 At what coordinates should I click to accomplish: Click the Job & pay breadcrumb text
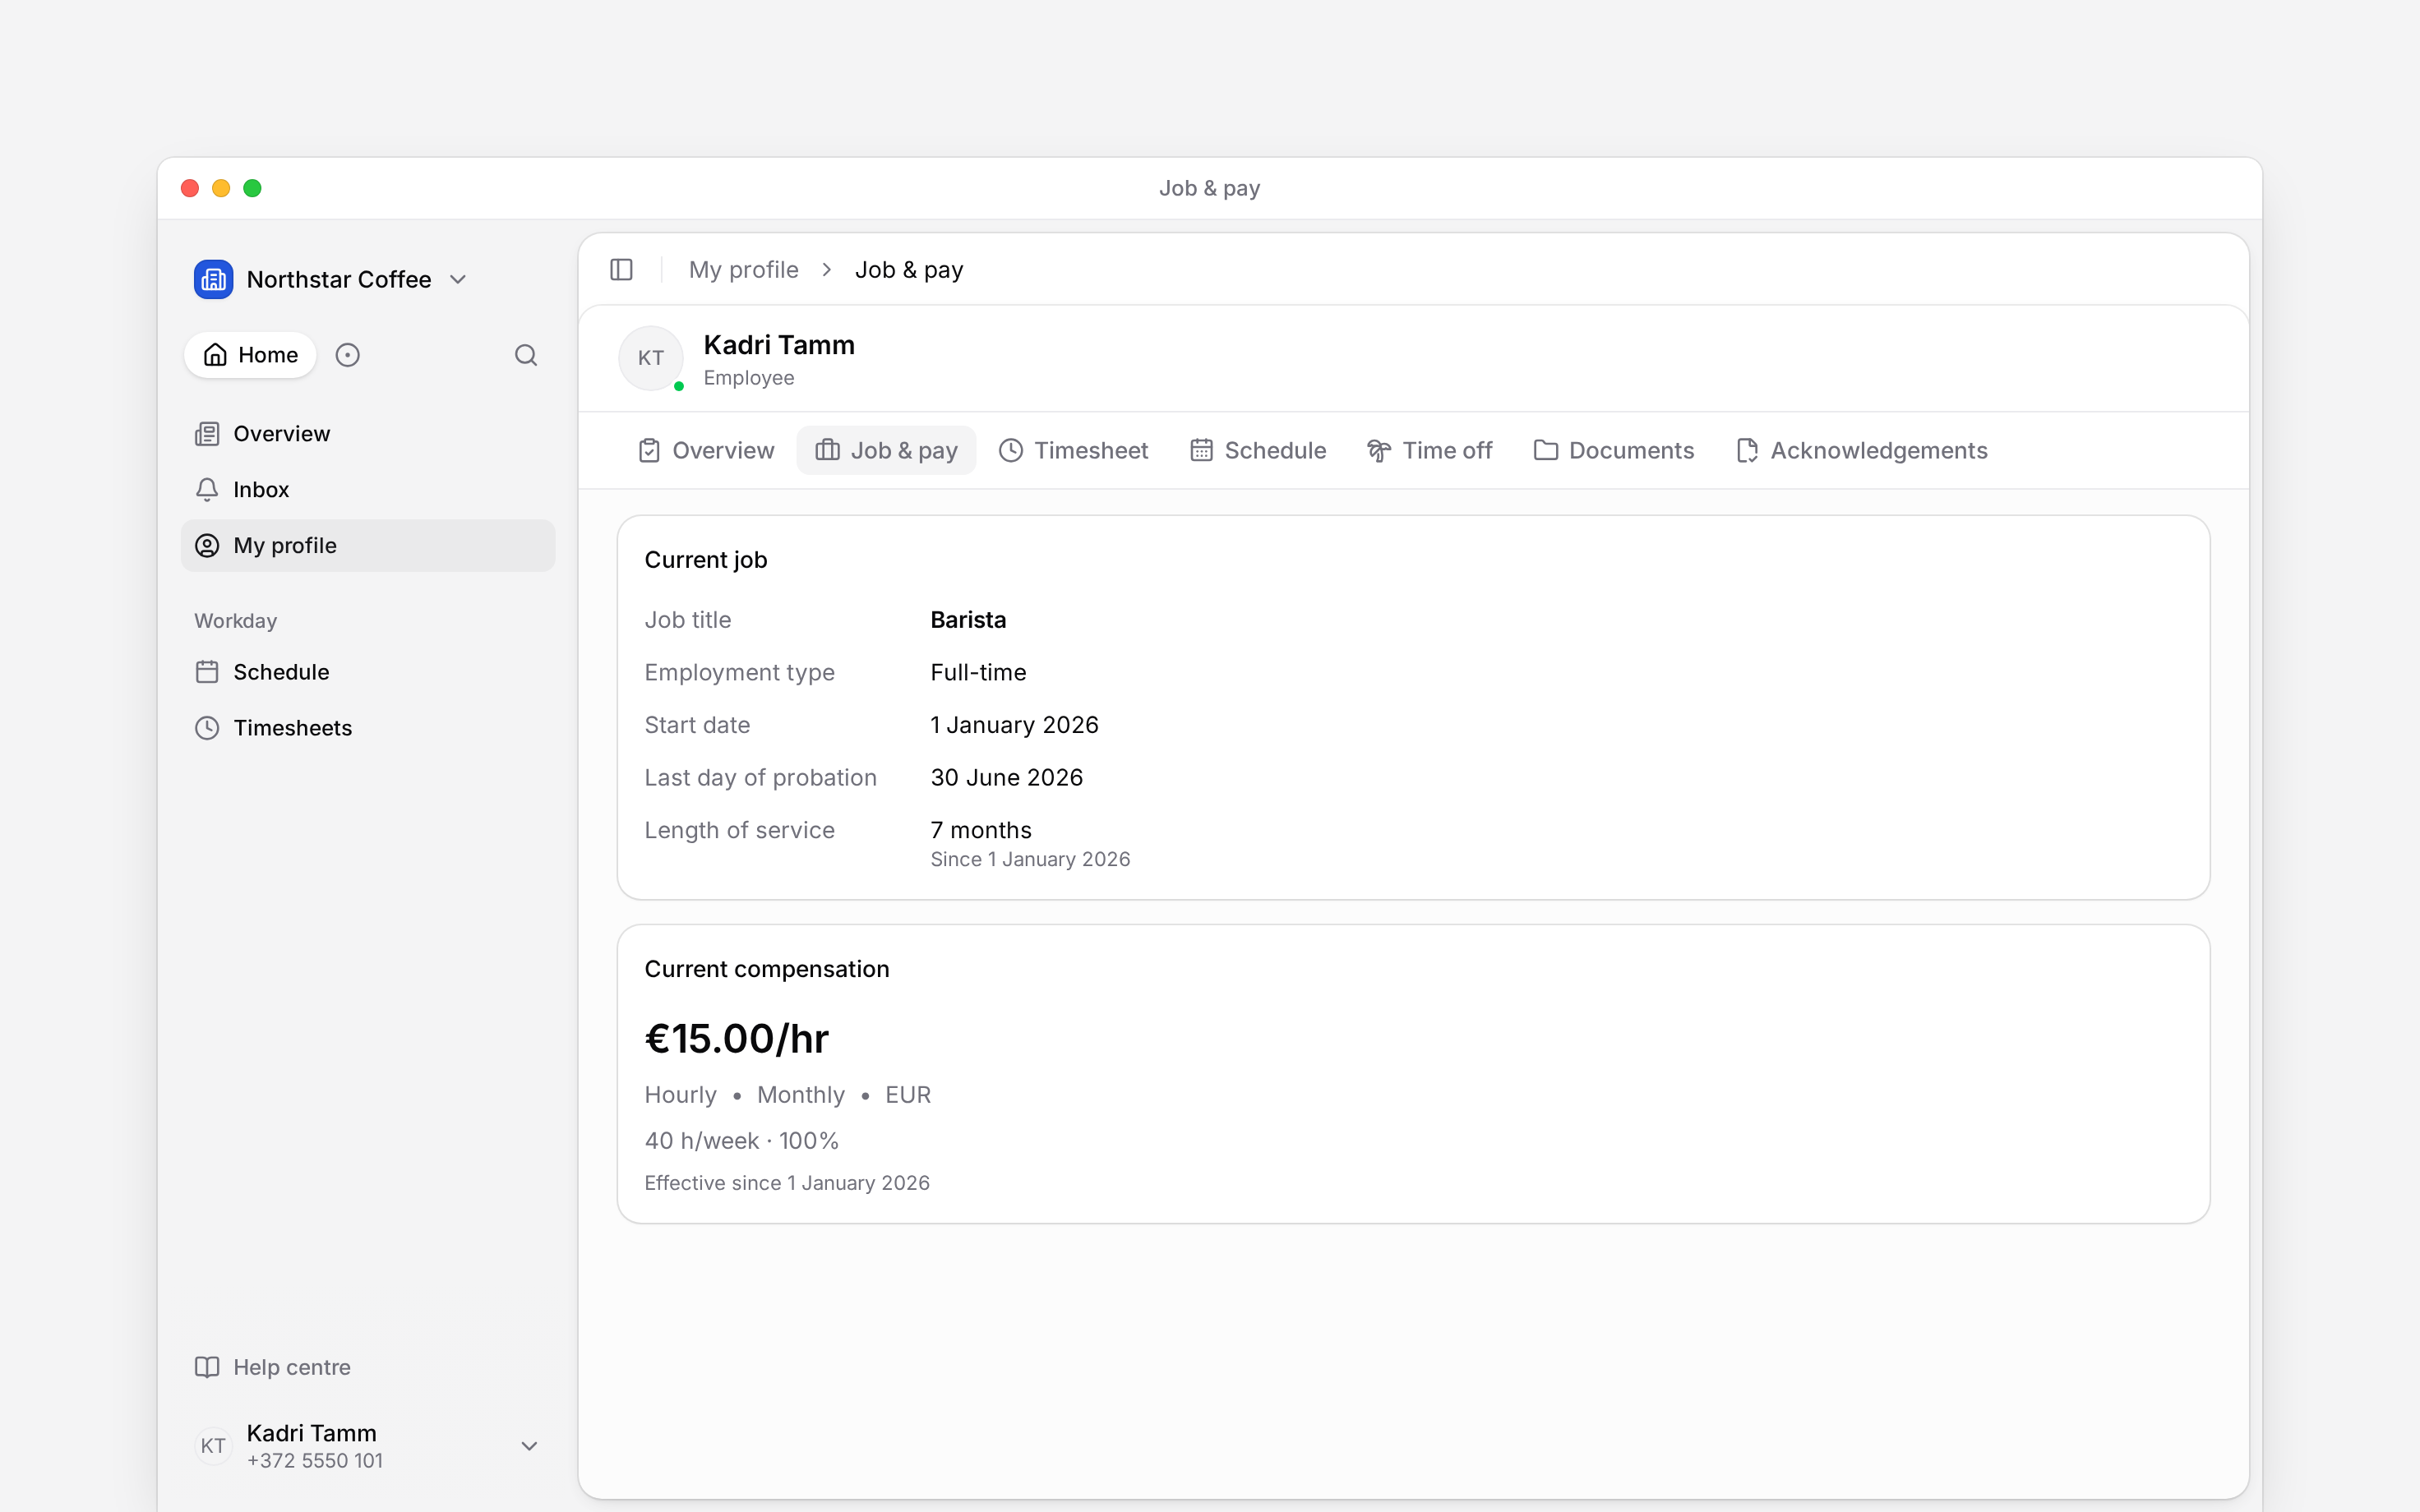[x=909, y=270]
